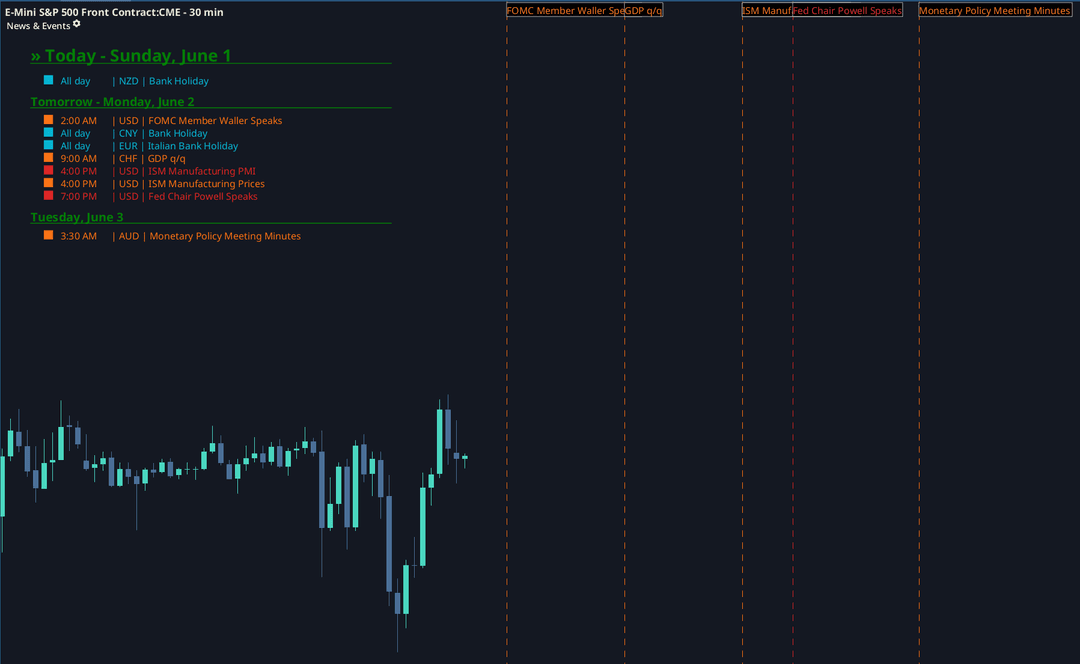The width and height of the screenshot is (1080, 664).
Task: Click the CHF GDP q/q list entry
Action: [115, 158]
